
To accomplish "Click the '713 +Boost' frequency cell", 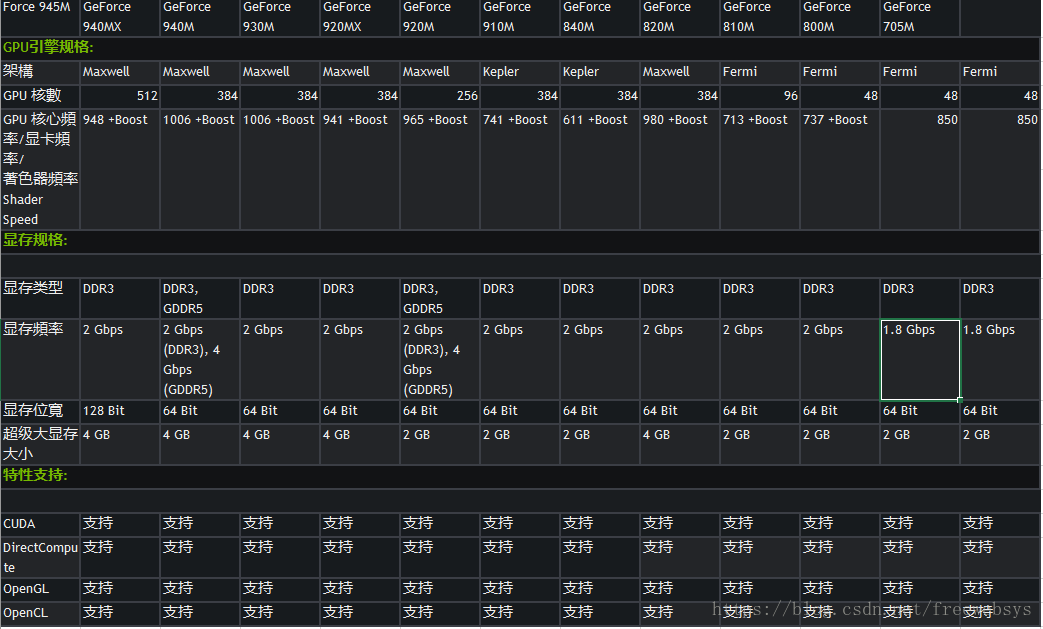I will 760,169.
